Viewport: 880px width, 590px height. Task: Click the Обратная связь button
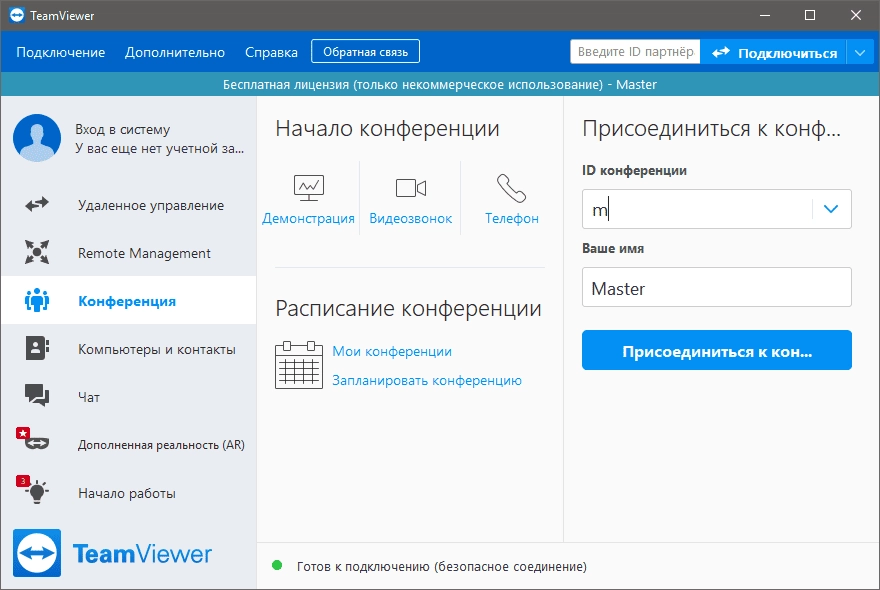pyautogui.click(x=365, y=52)
